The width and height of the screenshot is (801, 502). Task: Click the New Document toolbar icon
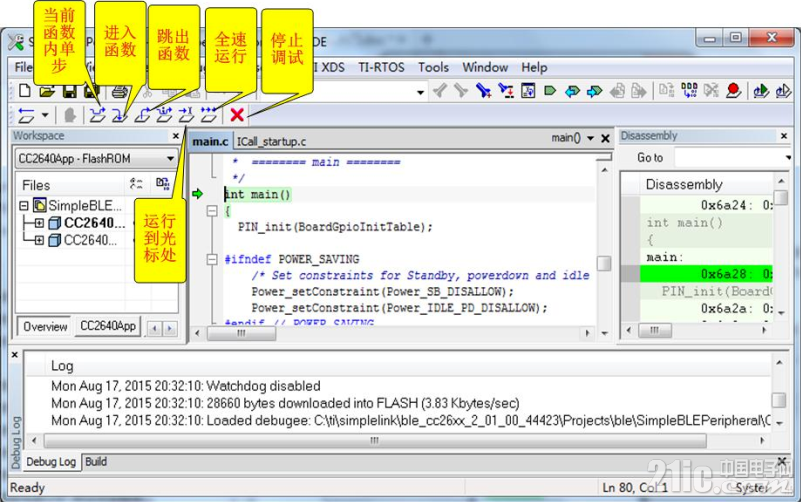(24, 91)
